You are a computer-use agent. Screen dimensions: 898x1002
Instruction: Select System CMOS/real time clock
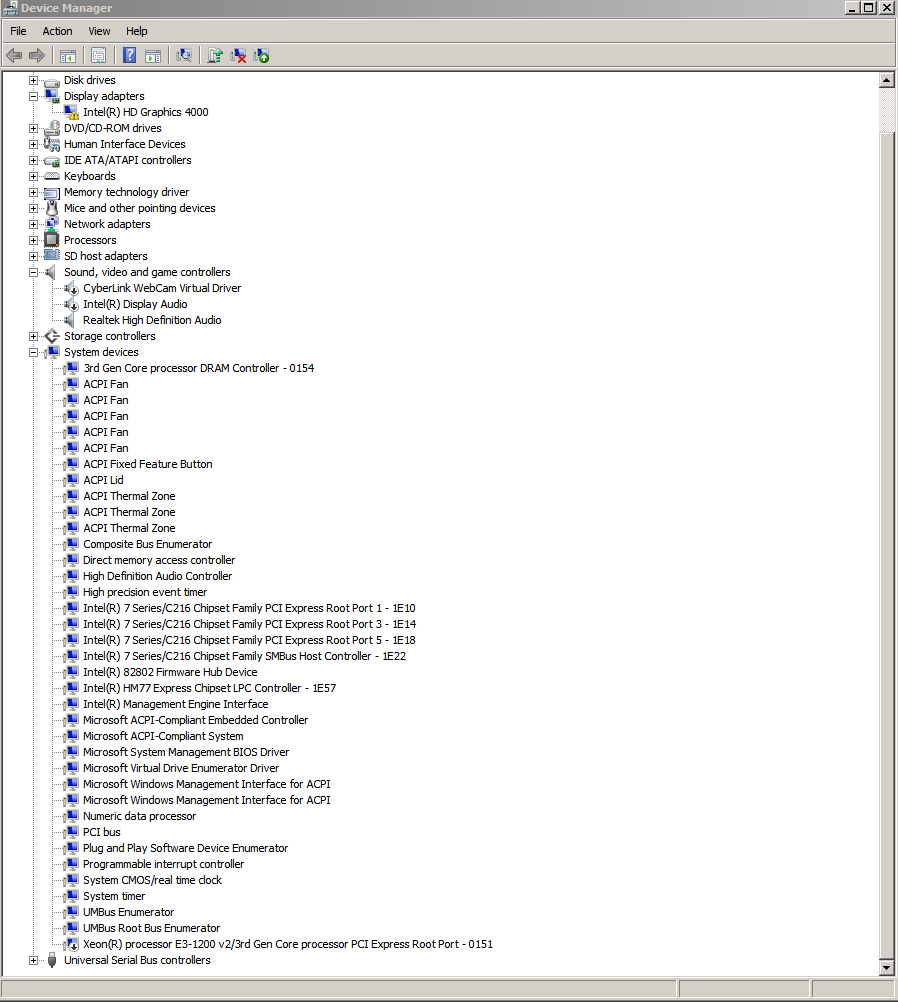tap(152, 880)
